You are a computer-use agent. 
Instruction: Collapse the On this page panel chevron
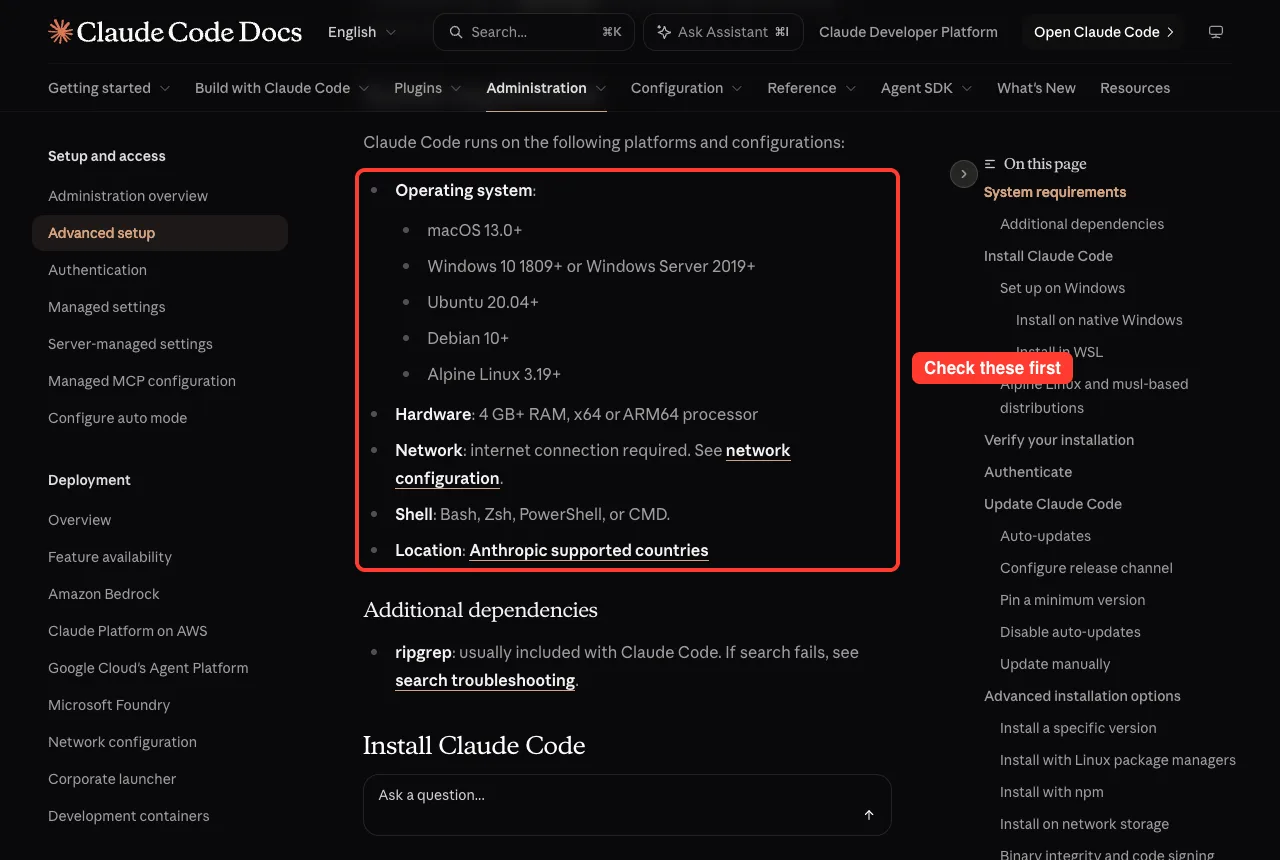coord(963,174)
